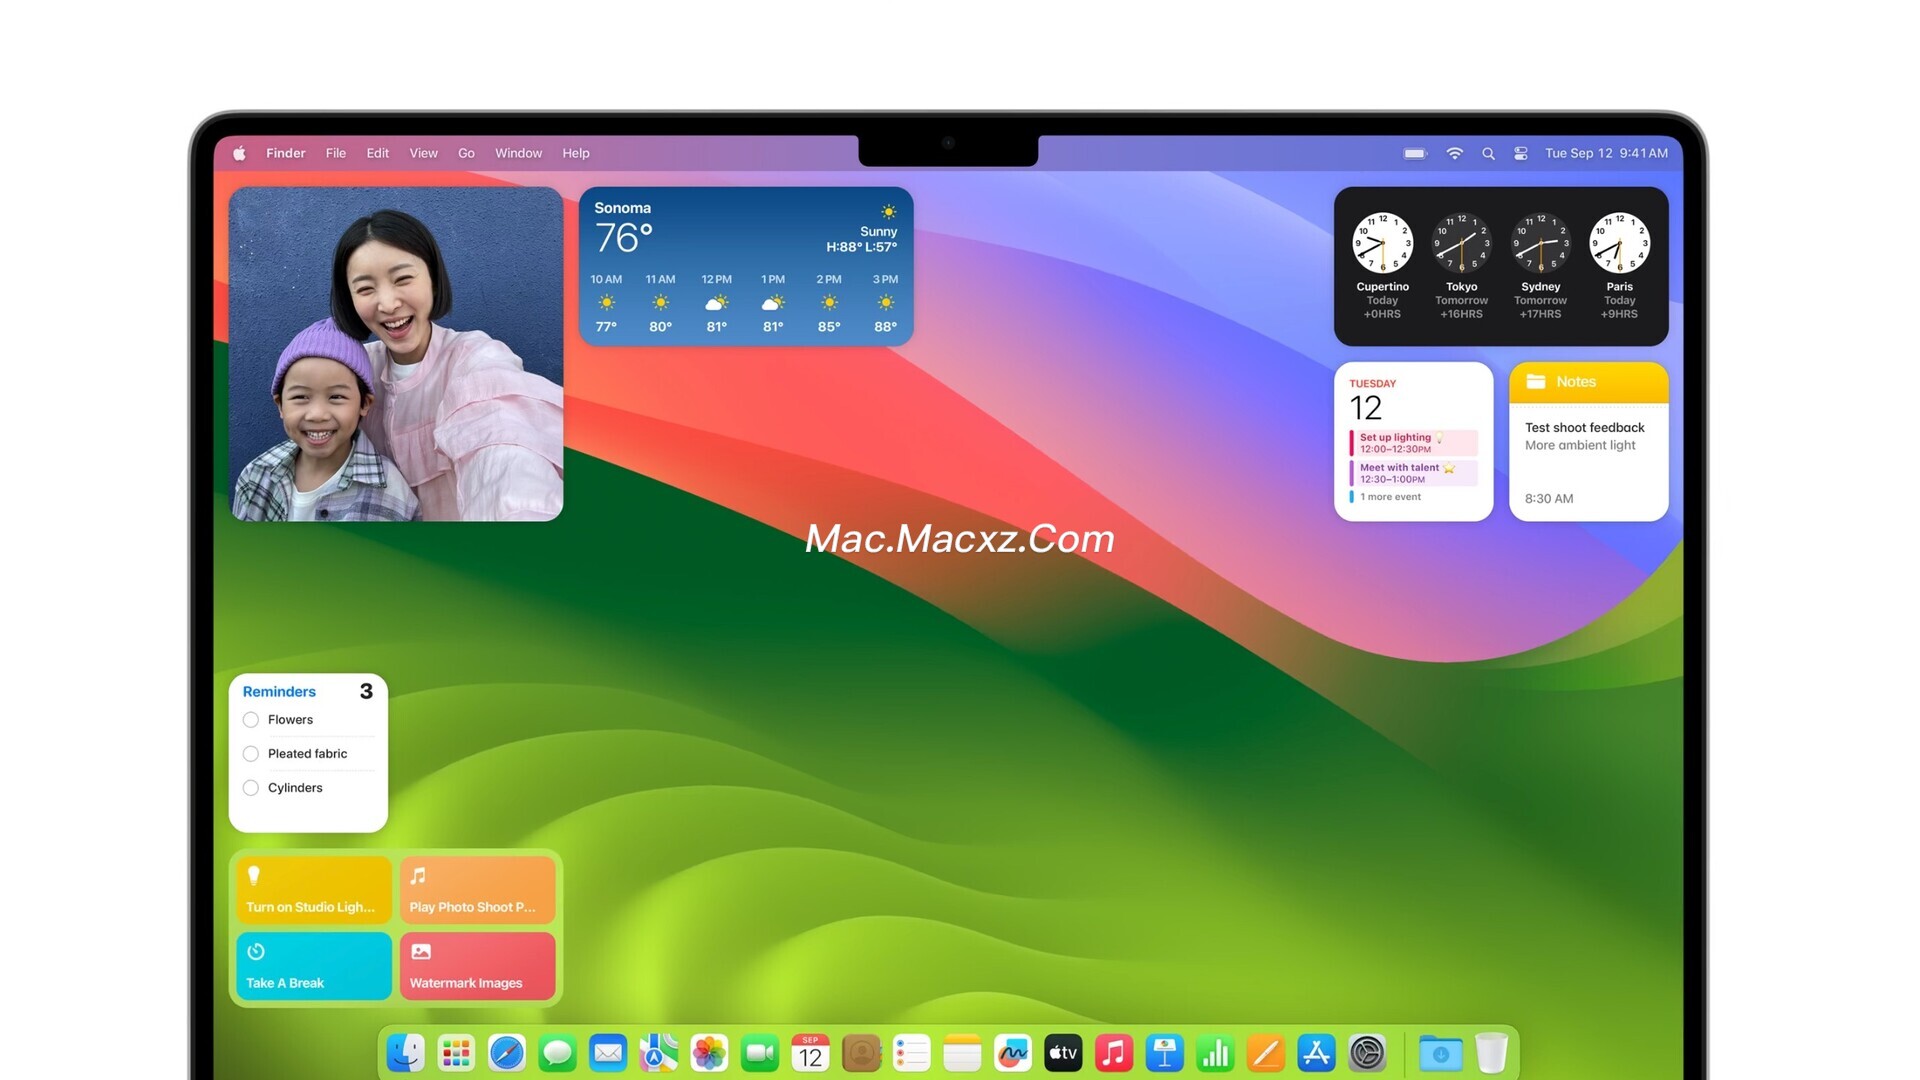Open the File menu

click(x=336, y=153)
